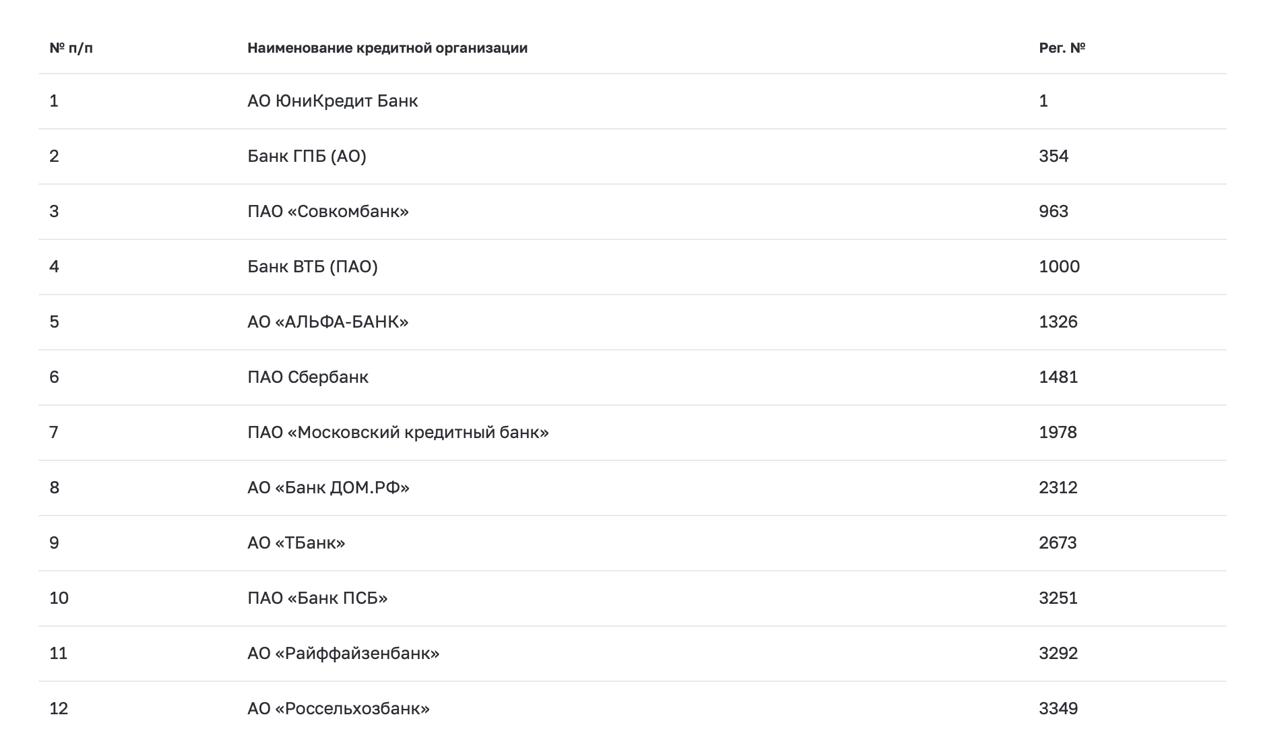Click on АО «Банк ДОМ.РФ» name

pos(328,488)
